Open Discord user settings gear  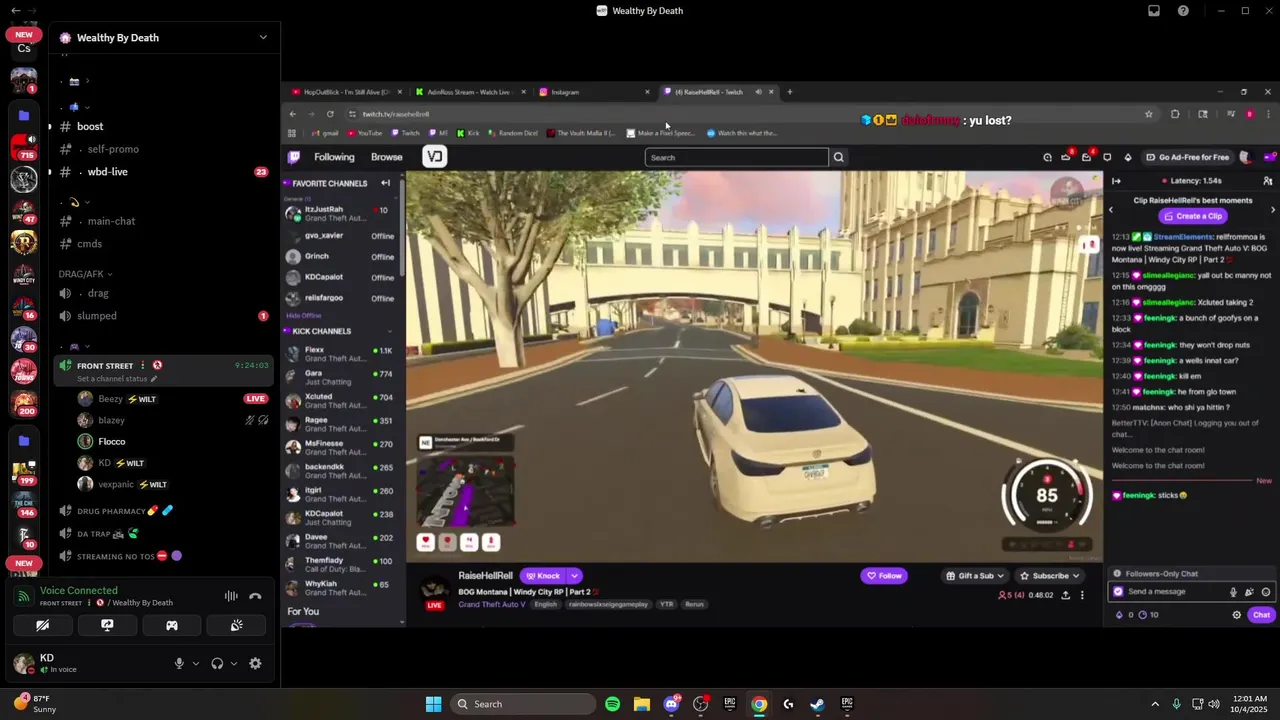tap(255, 663)
